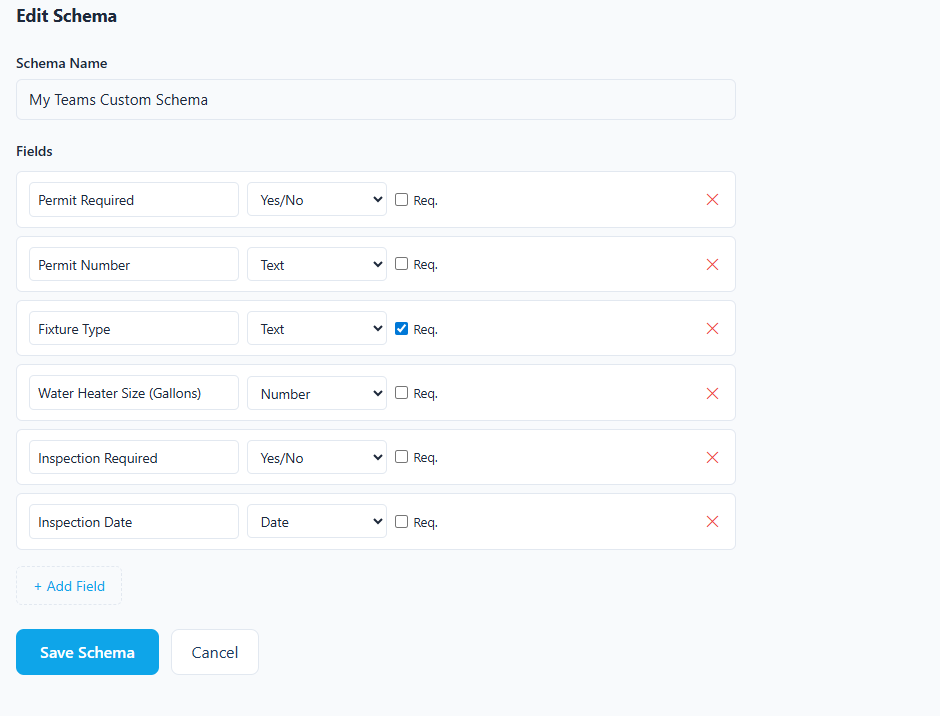Image resolution: width=940 pixels, height=716 pixels.
Task: Open the Permit Number type selector
Action: point(317,264)
